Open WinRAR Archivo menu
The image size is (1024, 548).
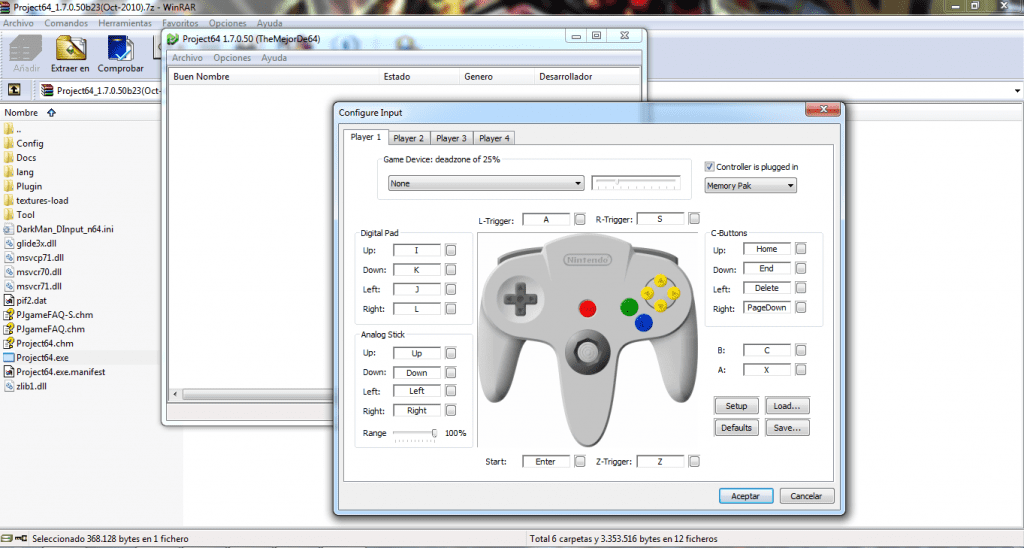(x=18, y=23)
